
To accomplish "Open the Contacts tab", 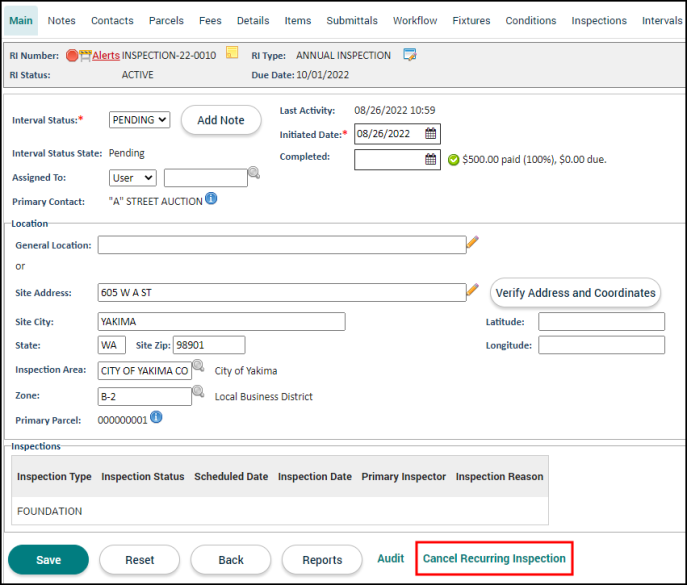I will (112, 21).
